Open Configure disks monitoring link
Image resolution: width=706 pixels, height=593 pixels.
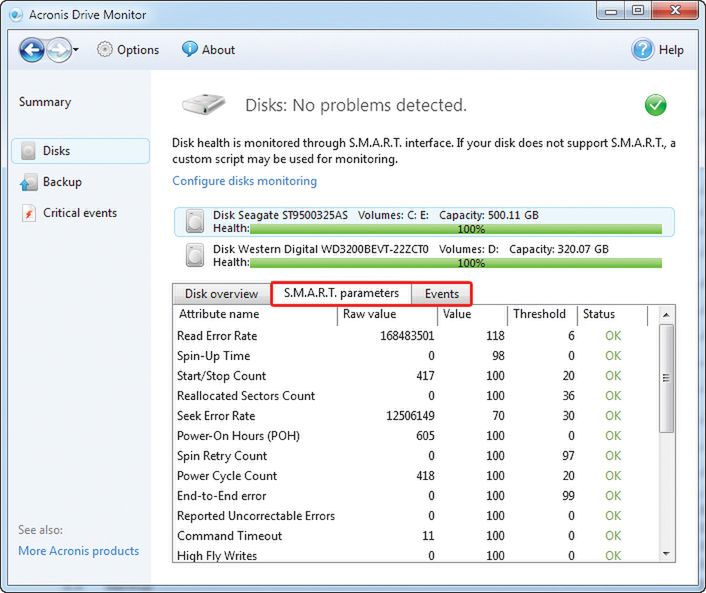click(244, 181)
